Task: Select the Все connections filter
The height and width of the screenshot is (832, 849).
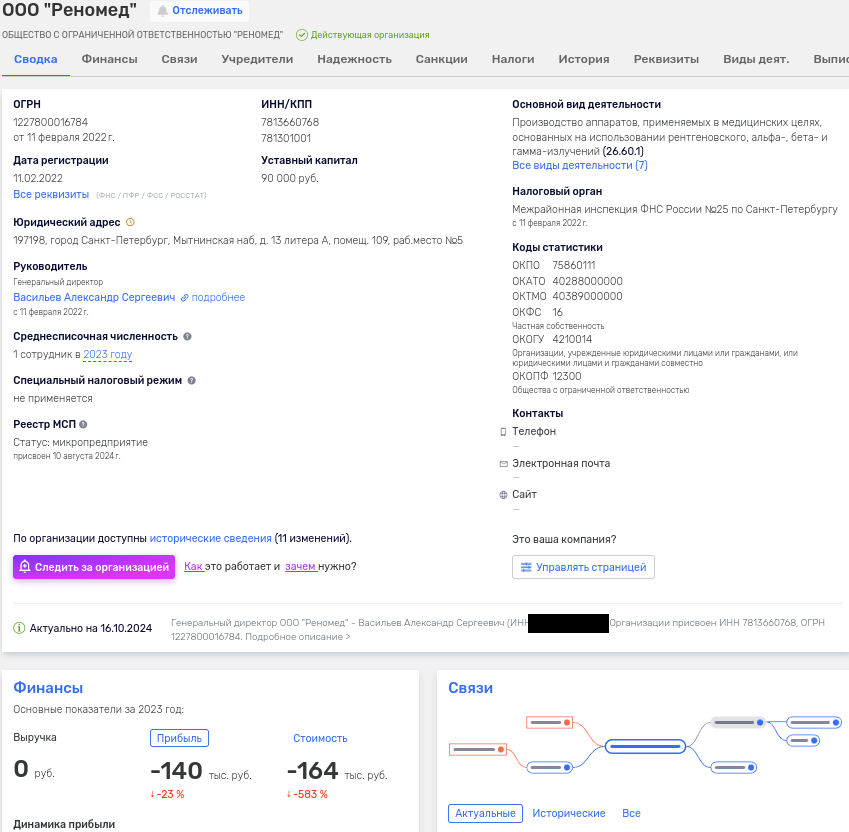Action: coord(631,813)
